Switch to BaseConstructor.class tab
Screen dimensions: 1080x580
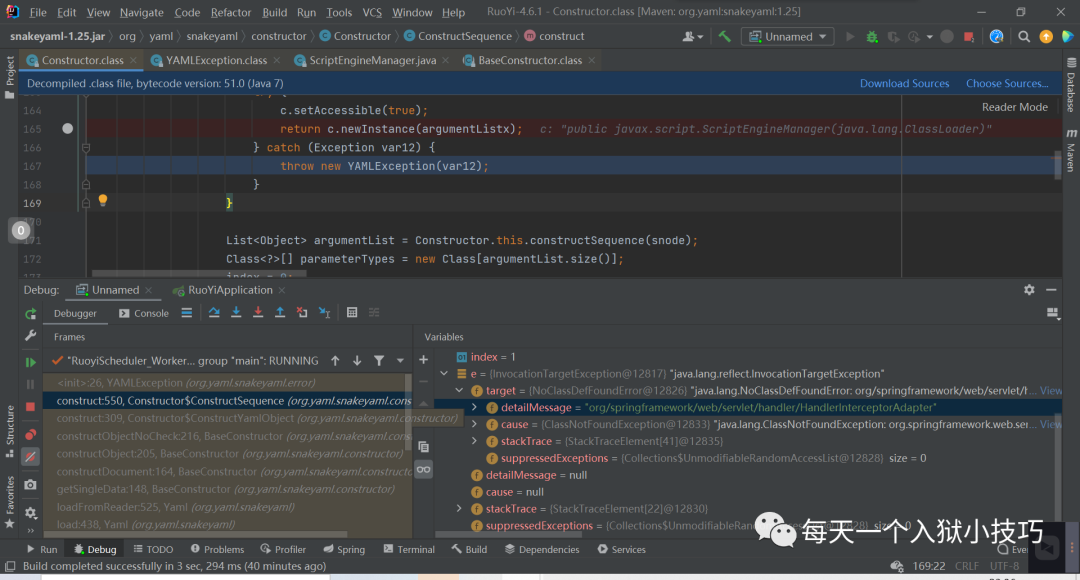(529, 61)
